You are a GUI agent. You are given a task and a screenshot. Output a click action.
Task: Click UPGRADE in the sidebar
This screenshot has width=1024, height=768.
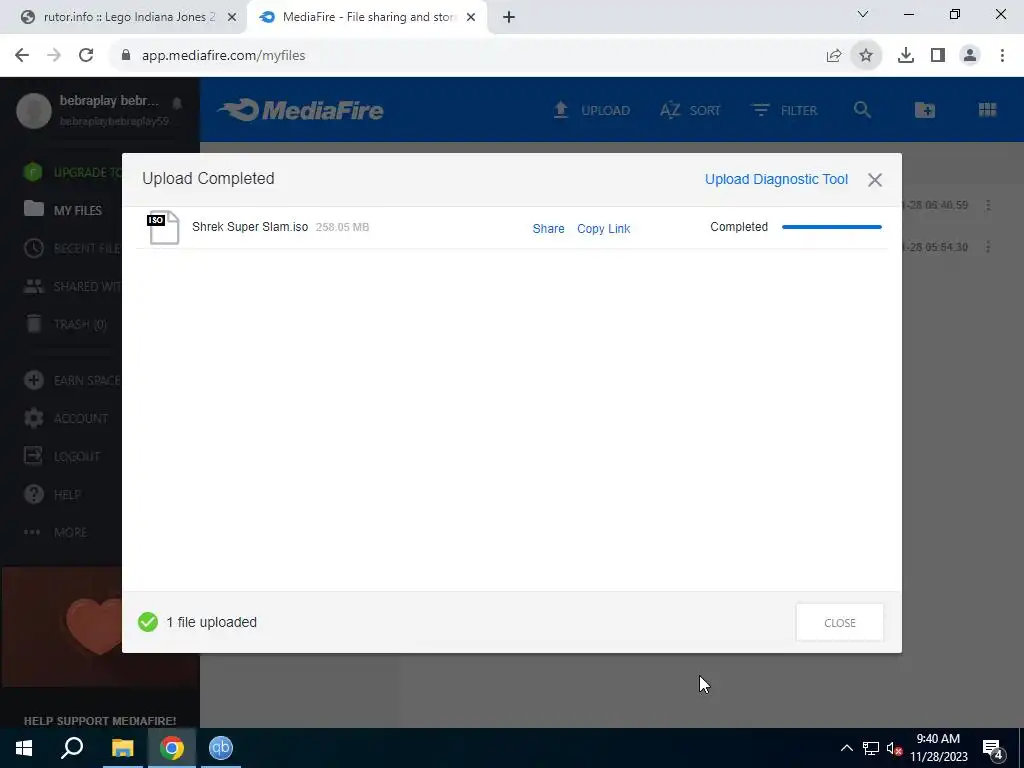click(72, 172)
